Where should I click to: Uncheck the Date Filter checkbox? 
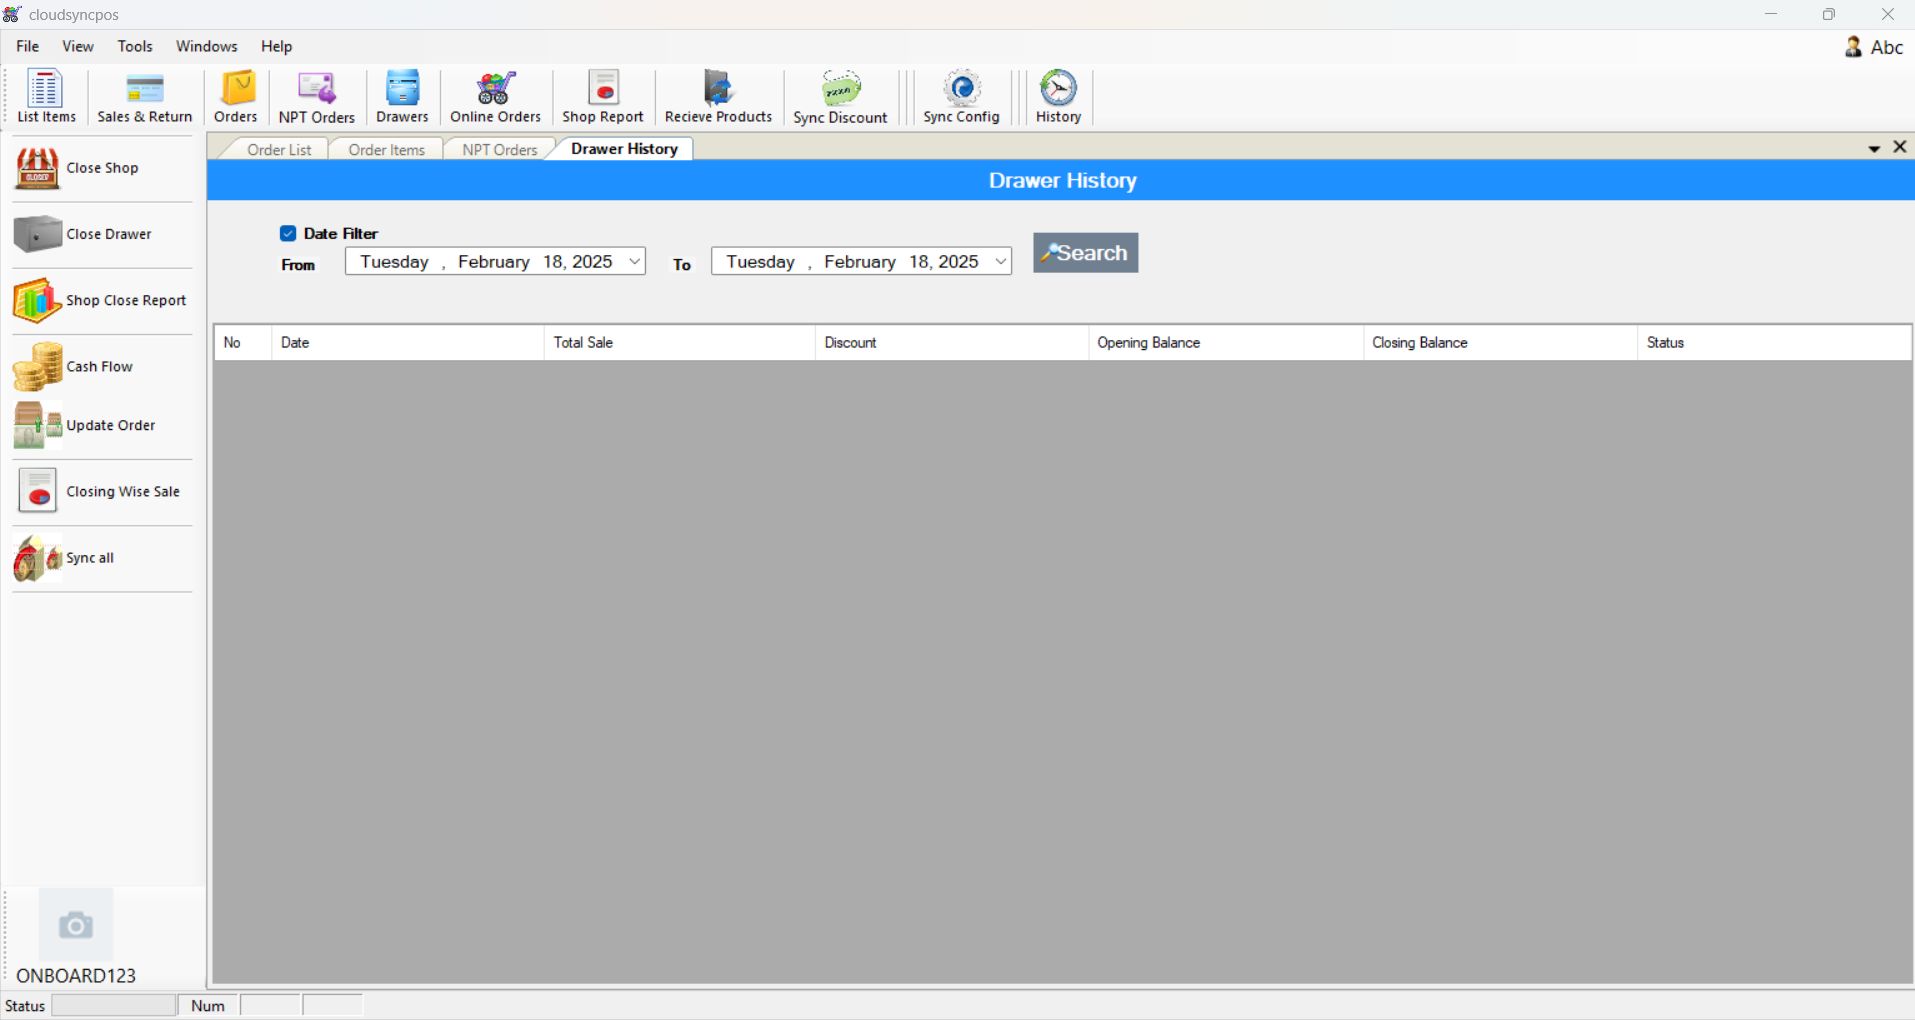point(288,233)
